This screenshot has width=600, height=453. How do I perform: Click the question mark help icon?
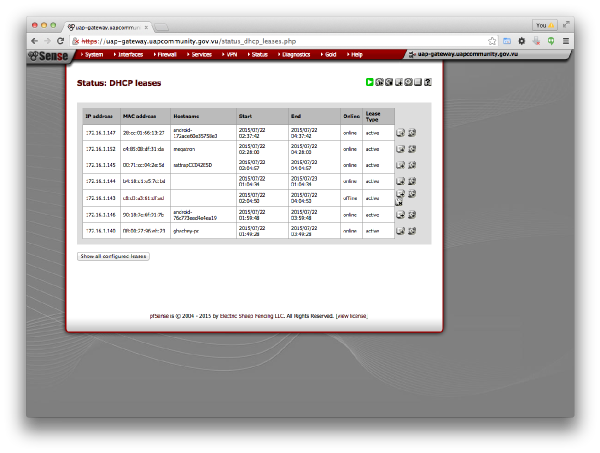[x=428, y=82]
